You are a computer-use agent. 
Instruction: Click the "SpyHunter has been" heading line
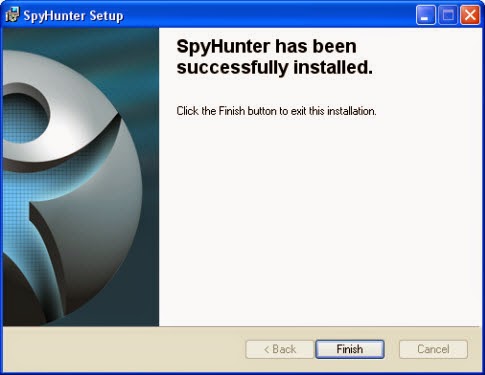coord(266,46)
